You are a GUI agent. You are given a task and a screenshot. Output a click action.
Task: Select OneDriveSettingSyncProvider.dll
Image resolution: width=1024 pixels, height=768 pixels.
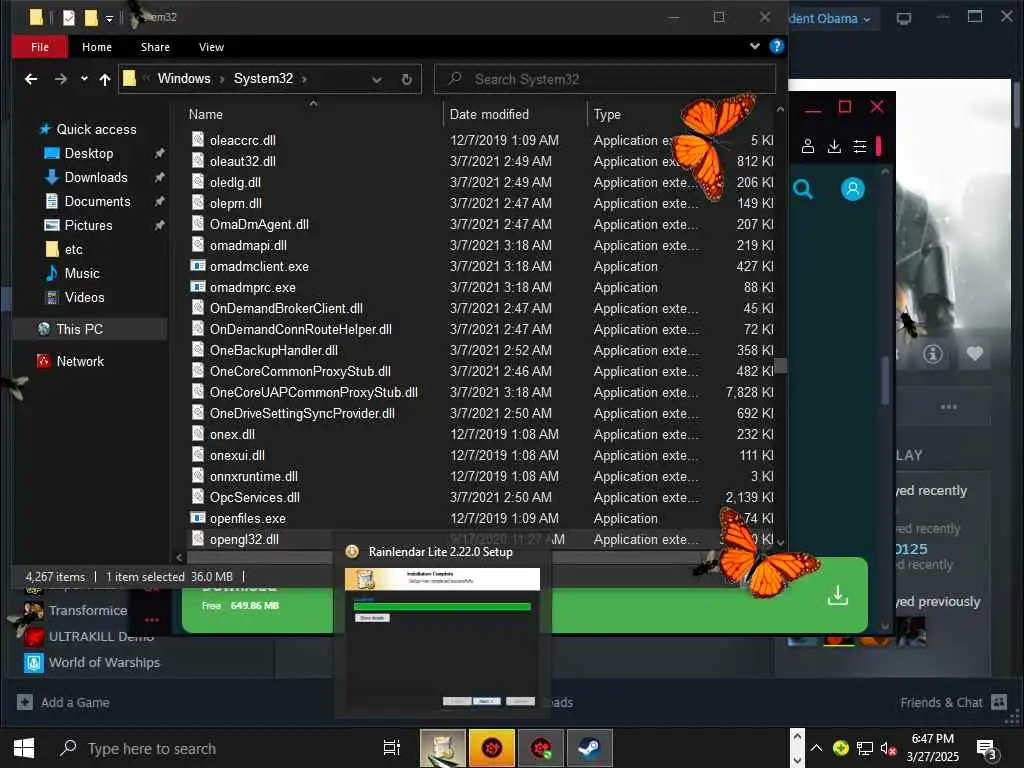point(302,413)
